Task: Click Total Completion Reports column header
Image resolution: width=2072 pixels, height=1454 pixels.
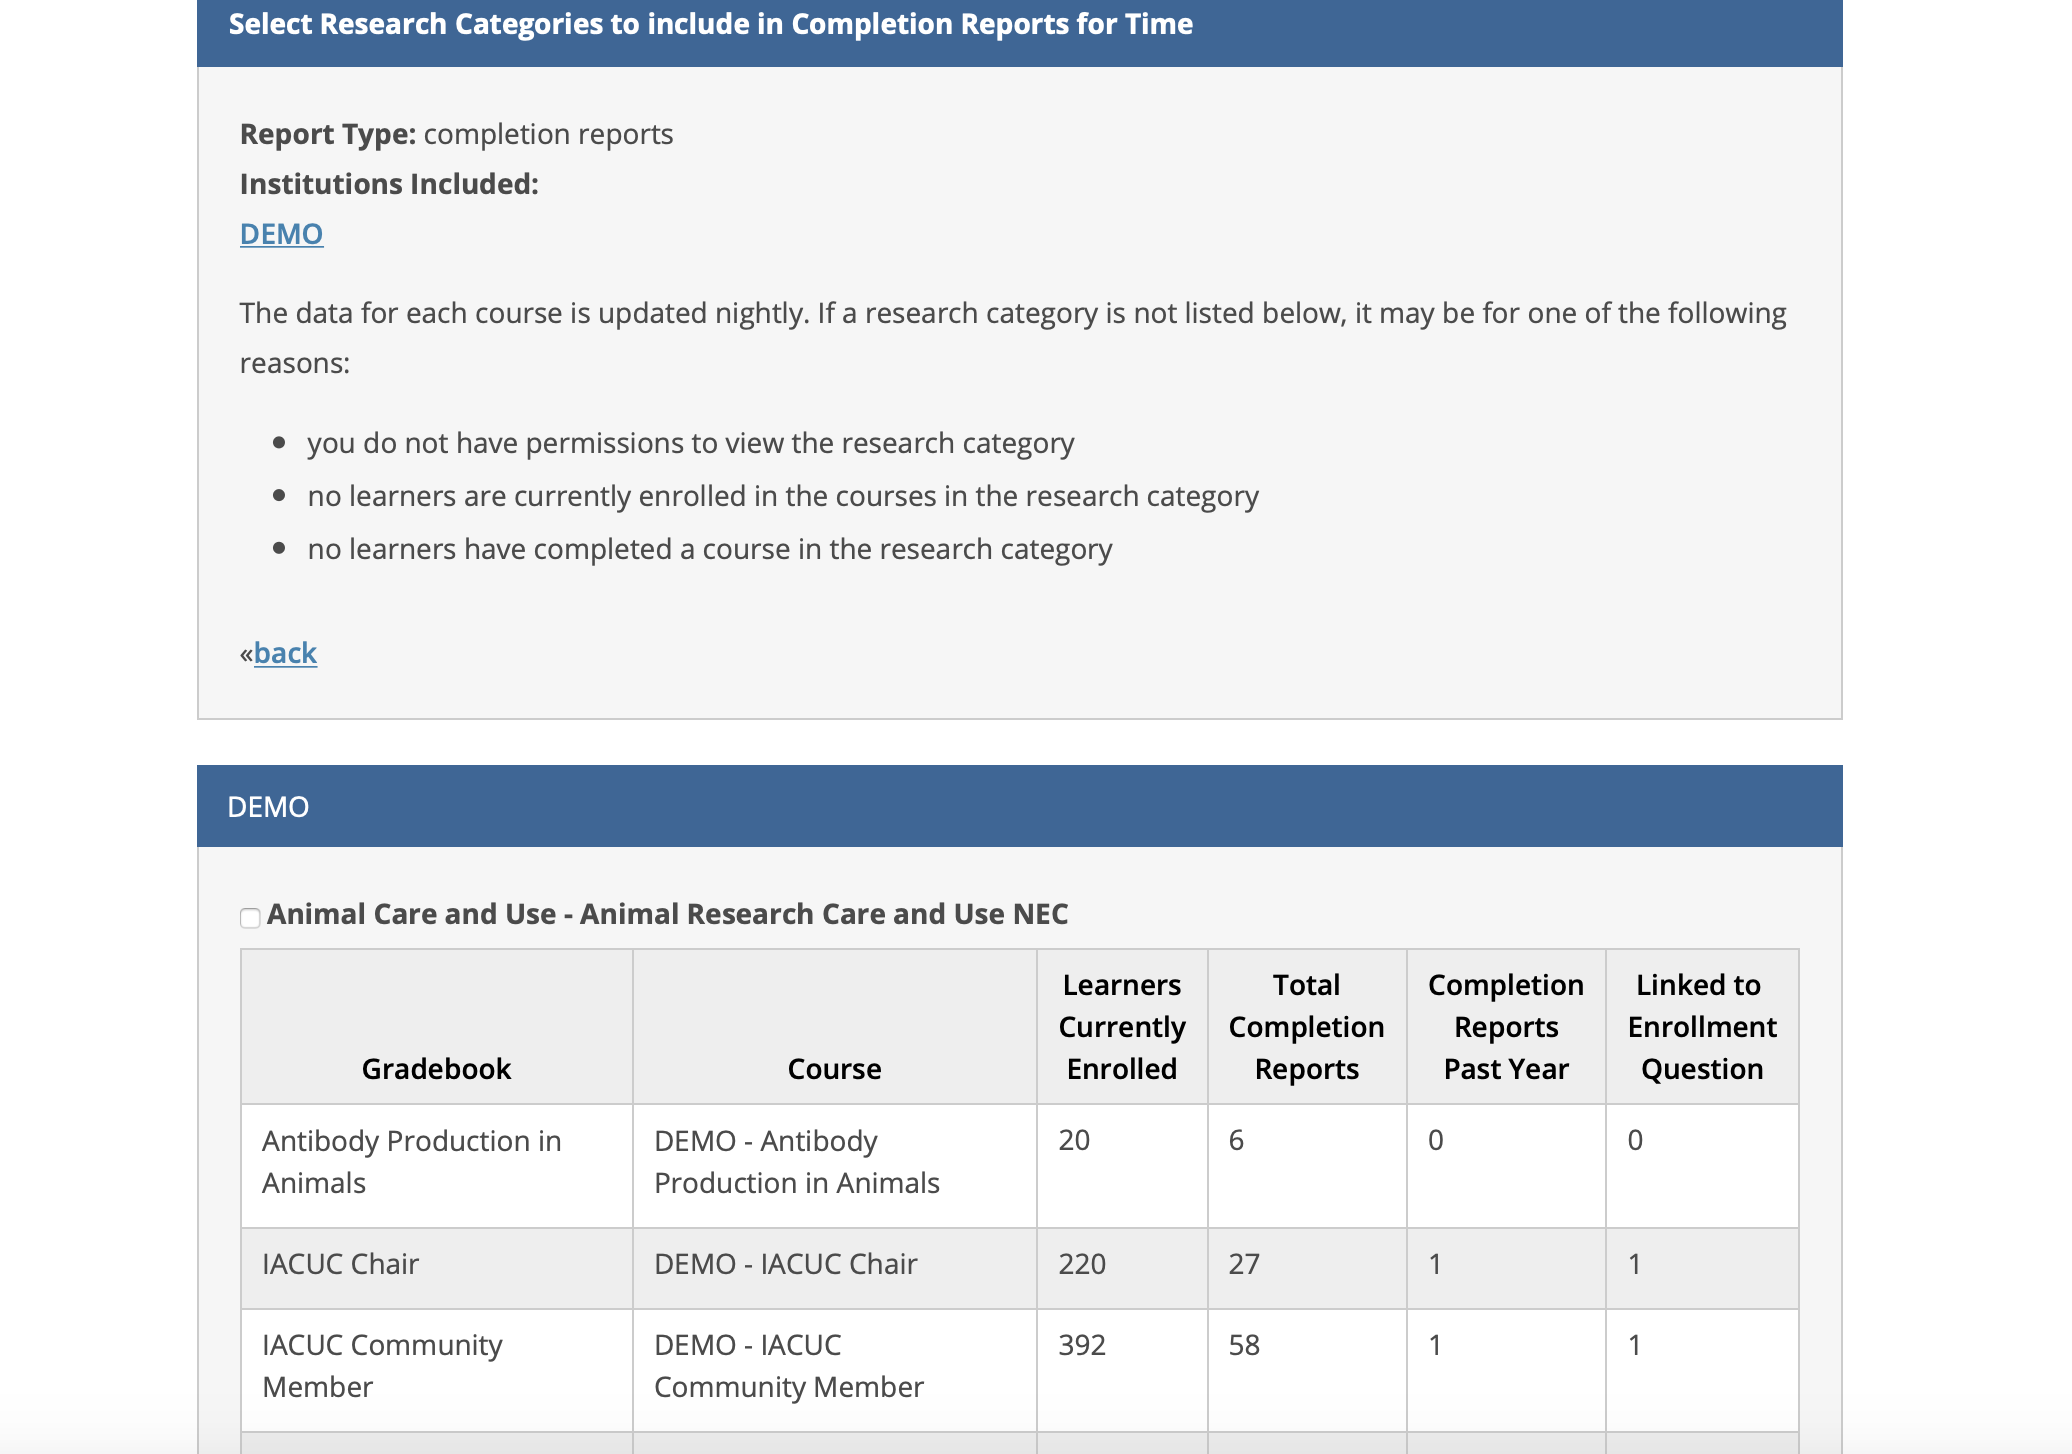Action: 1307,1027
